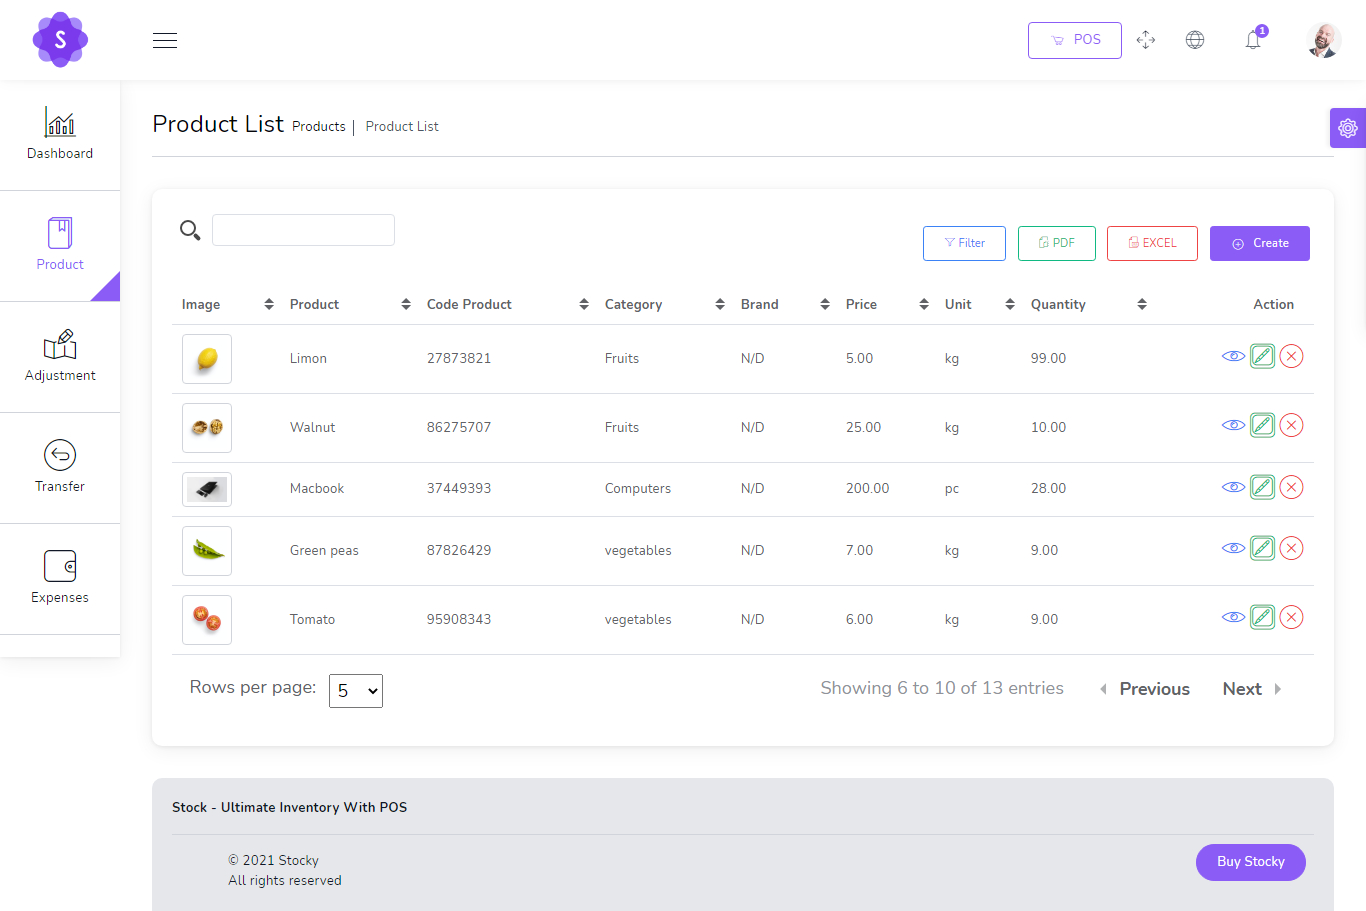Screen dimensions: 1366x911
Task: Create a new product
Action: (x=1259, y=243)
